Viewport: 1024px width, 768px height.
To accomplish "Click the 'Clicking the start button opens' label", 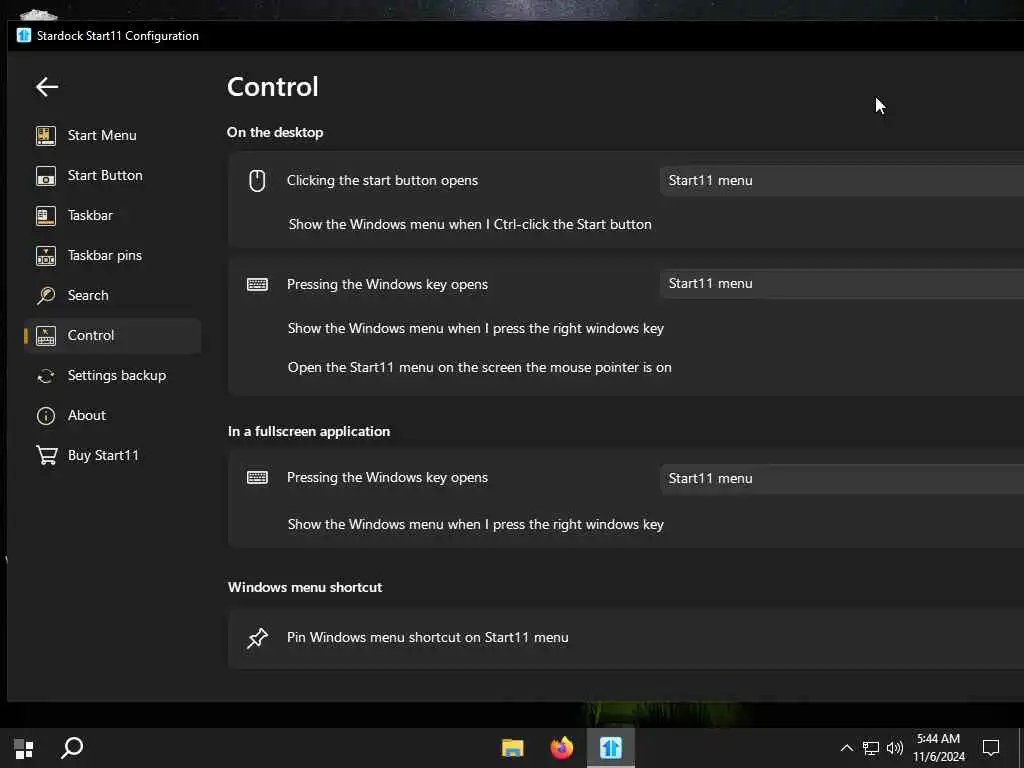I will tap(382, 180).
